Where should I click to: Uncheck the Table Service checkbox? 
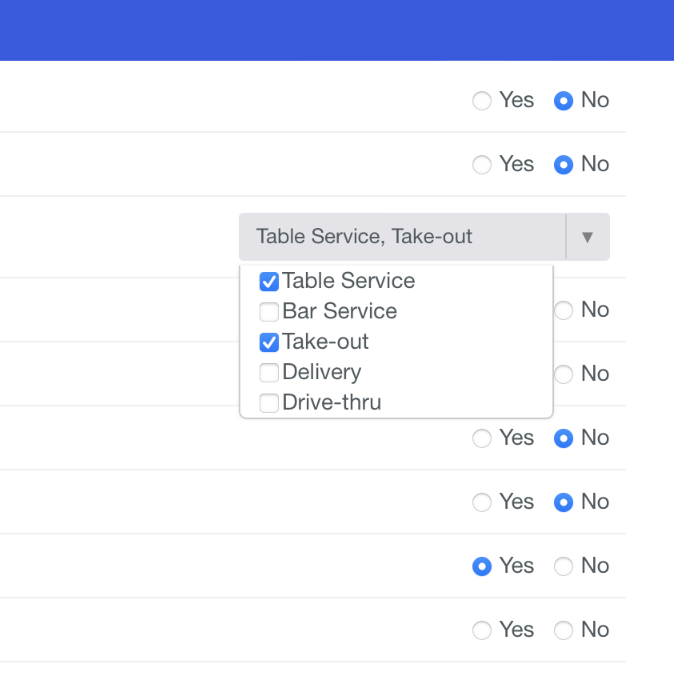point(269,281)
